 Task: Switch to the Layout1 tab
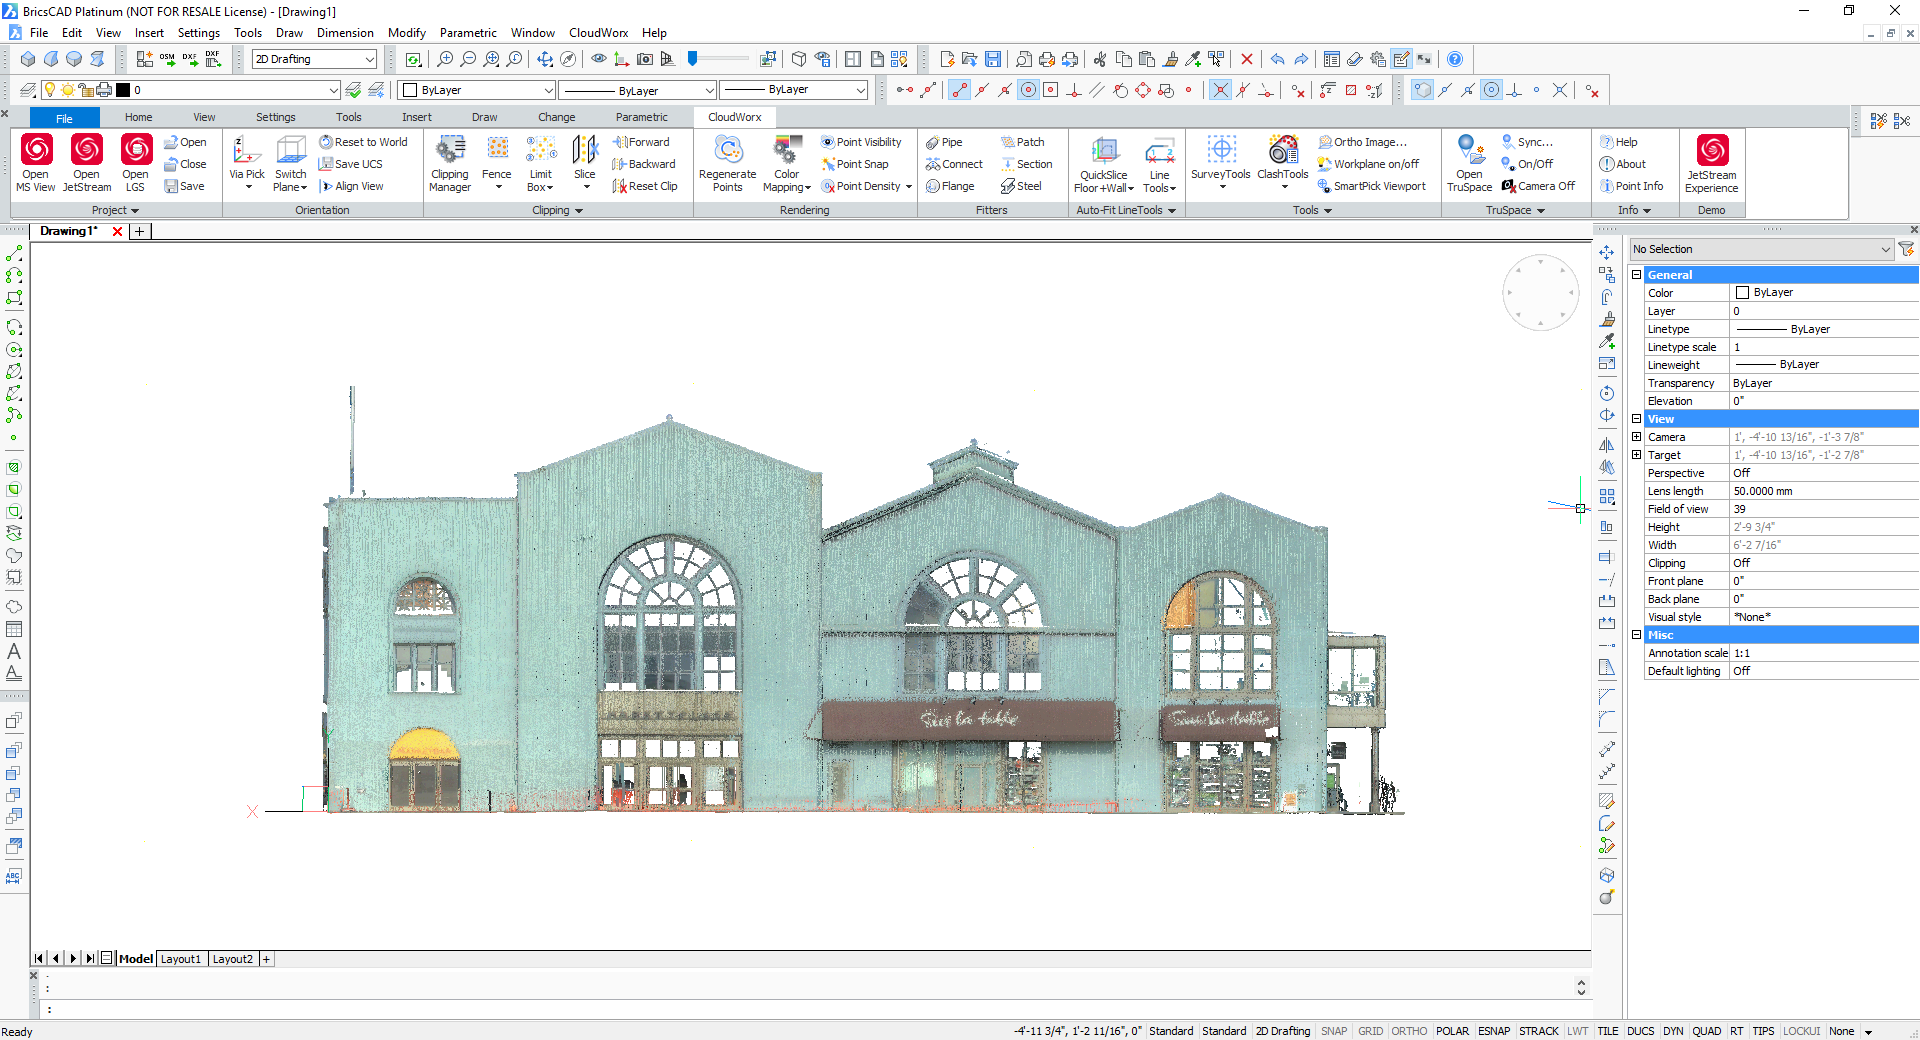click(181, 959)
